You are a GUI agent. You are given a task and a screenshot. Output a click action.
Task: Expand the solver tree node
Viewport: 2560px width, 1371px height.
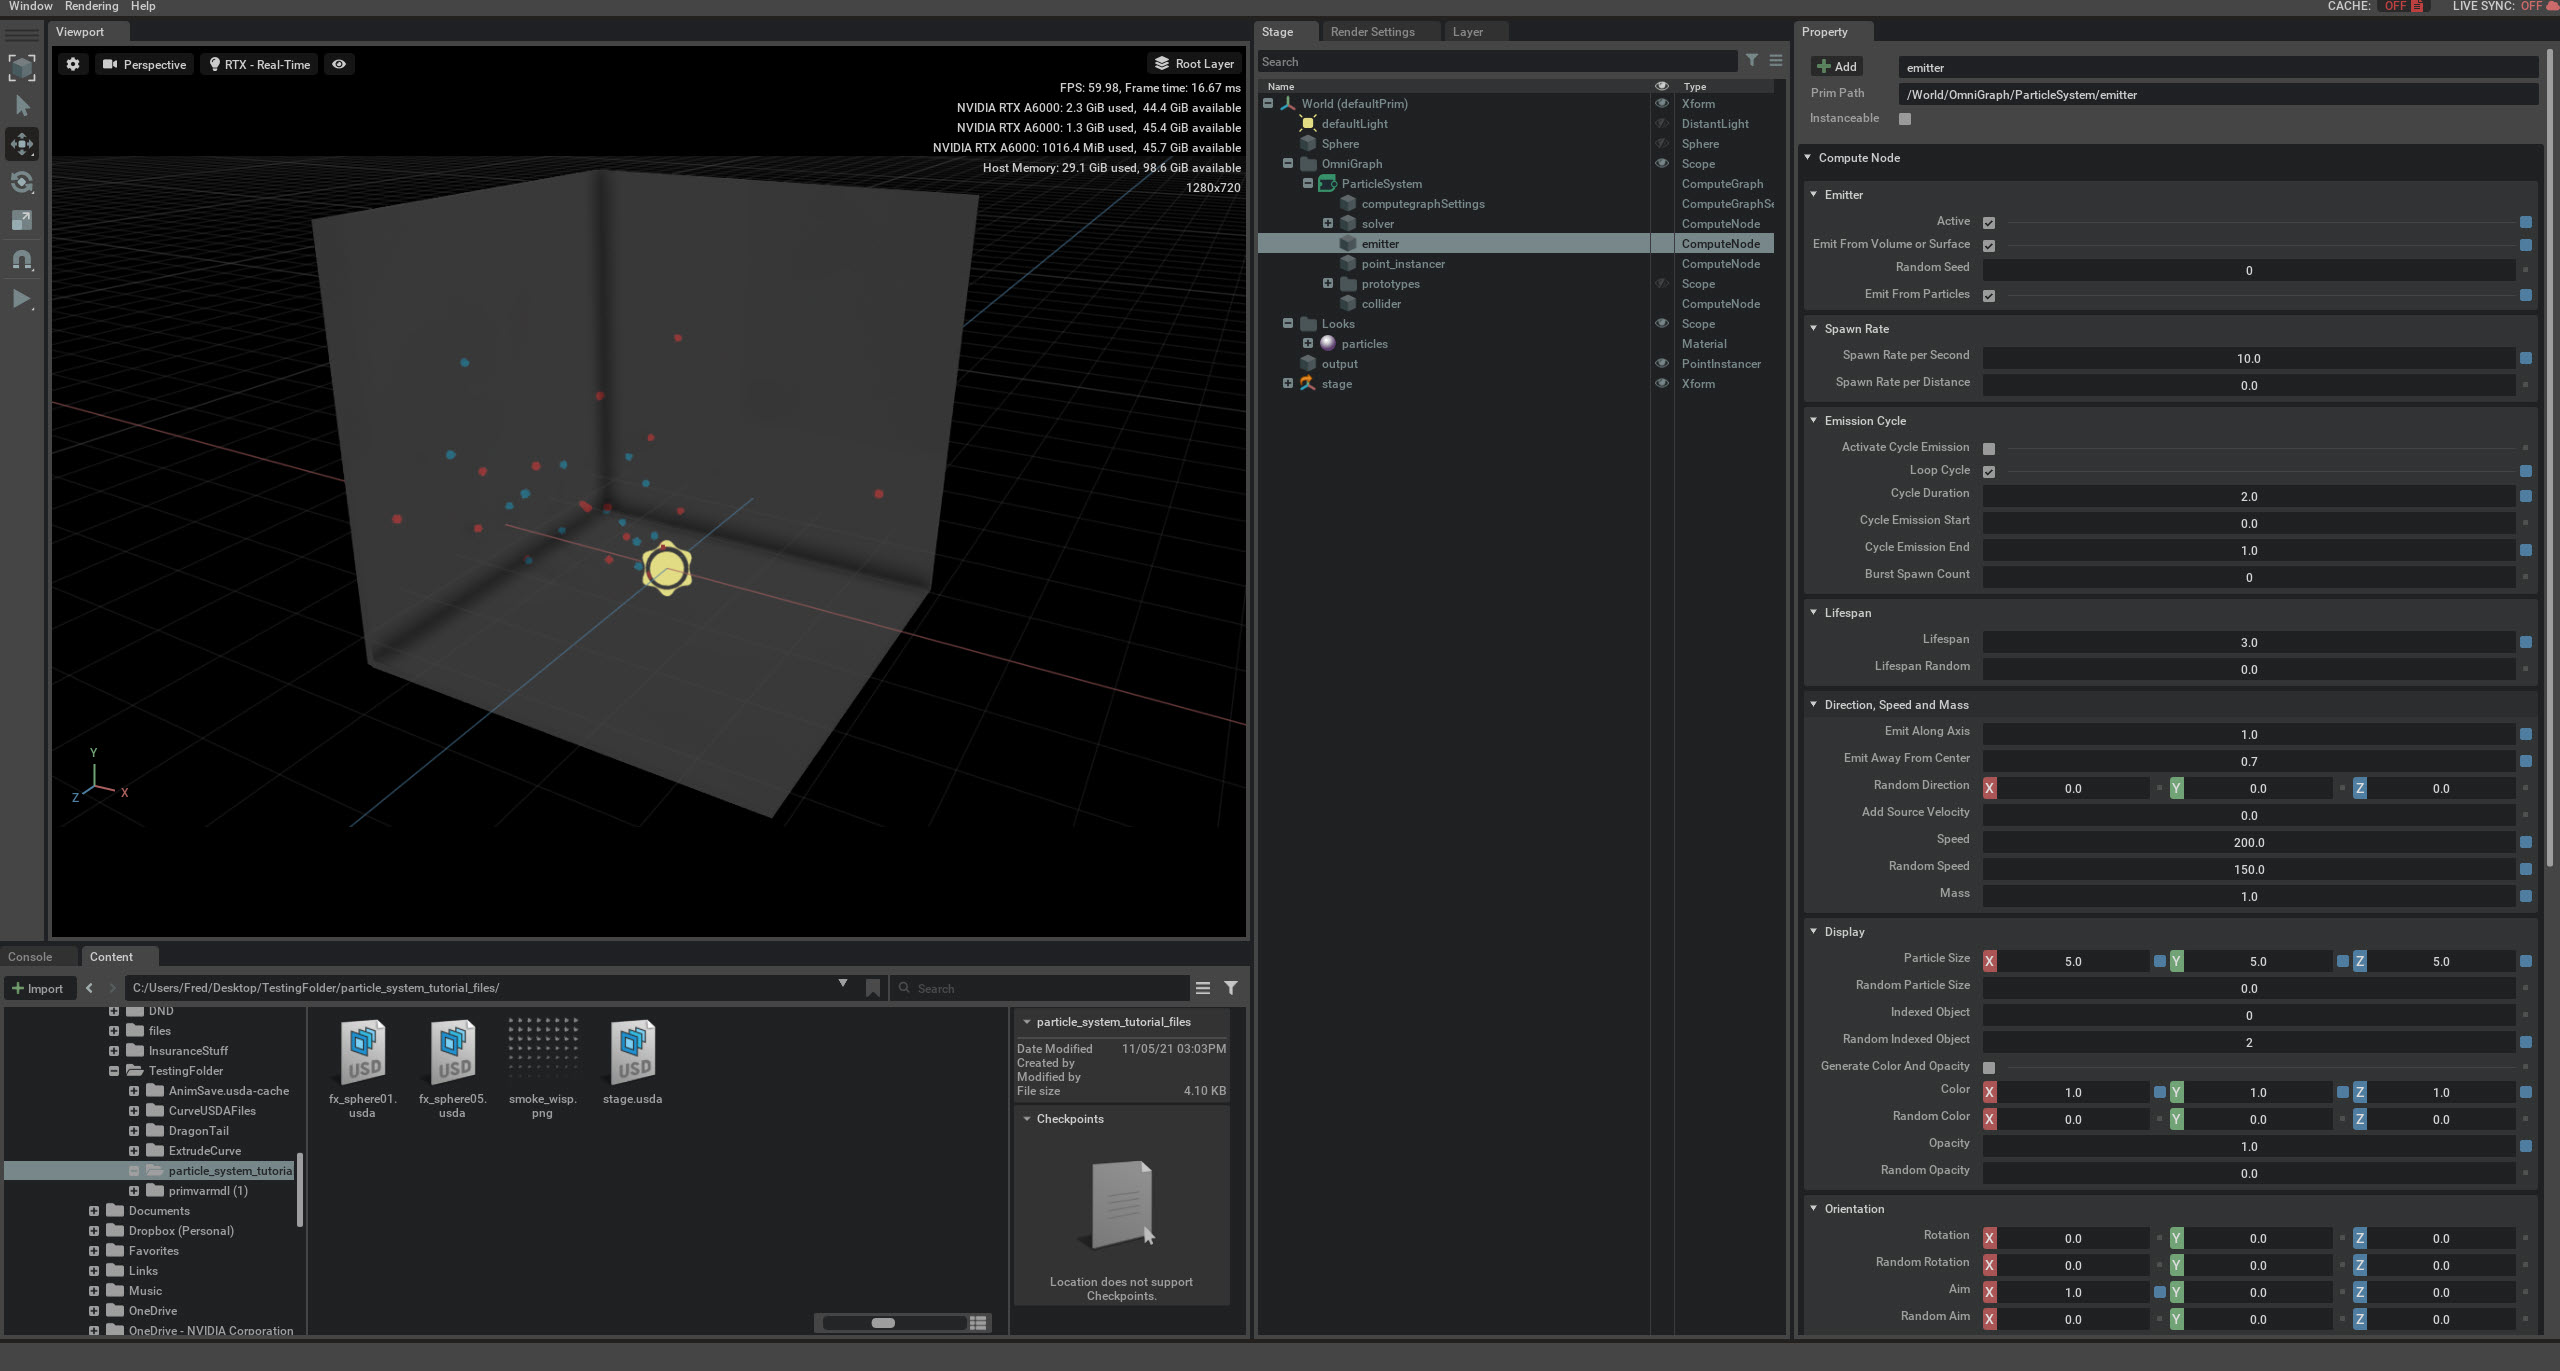(1328, 223)
